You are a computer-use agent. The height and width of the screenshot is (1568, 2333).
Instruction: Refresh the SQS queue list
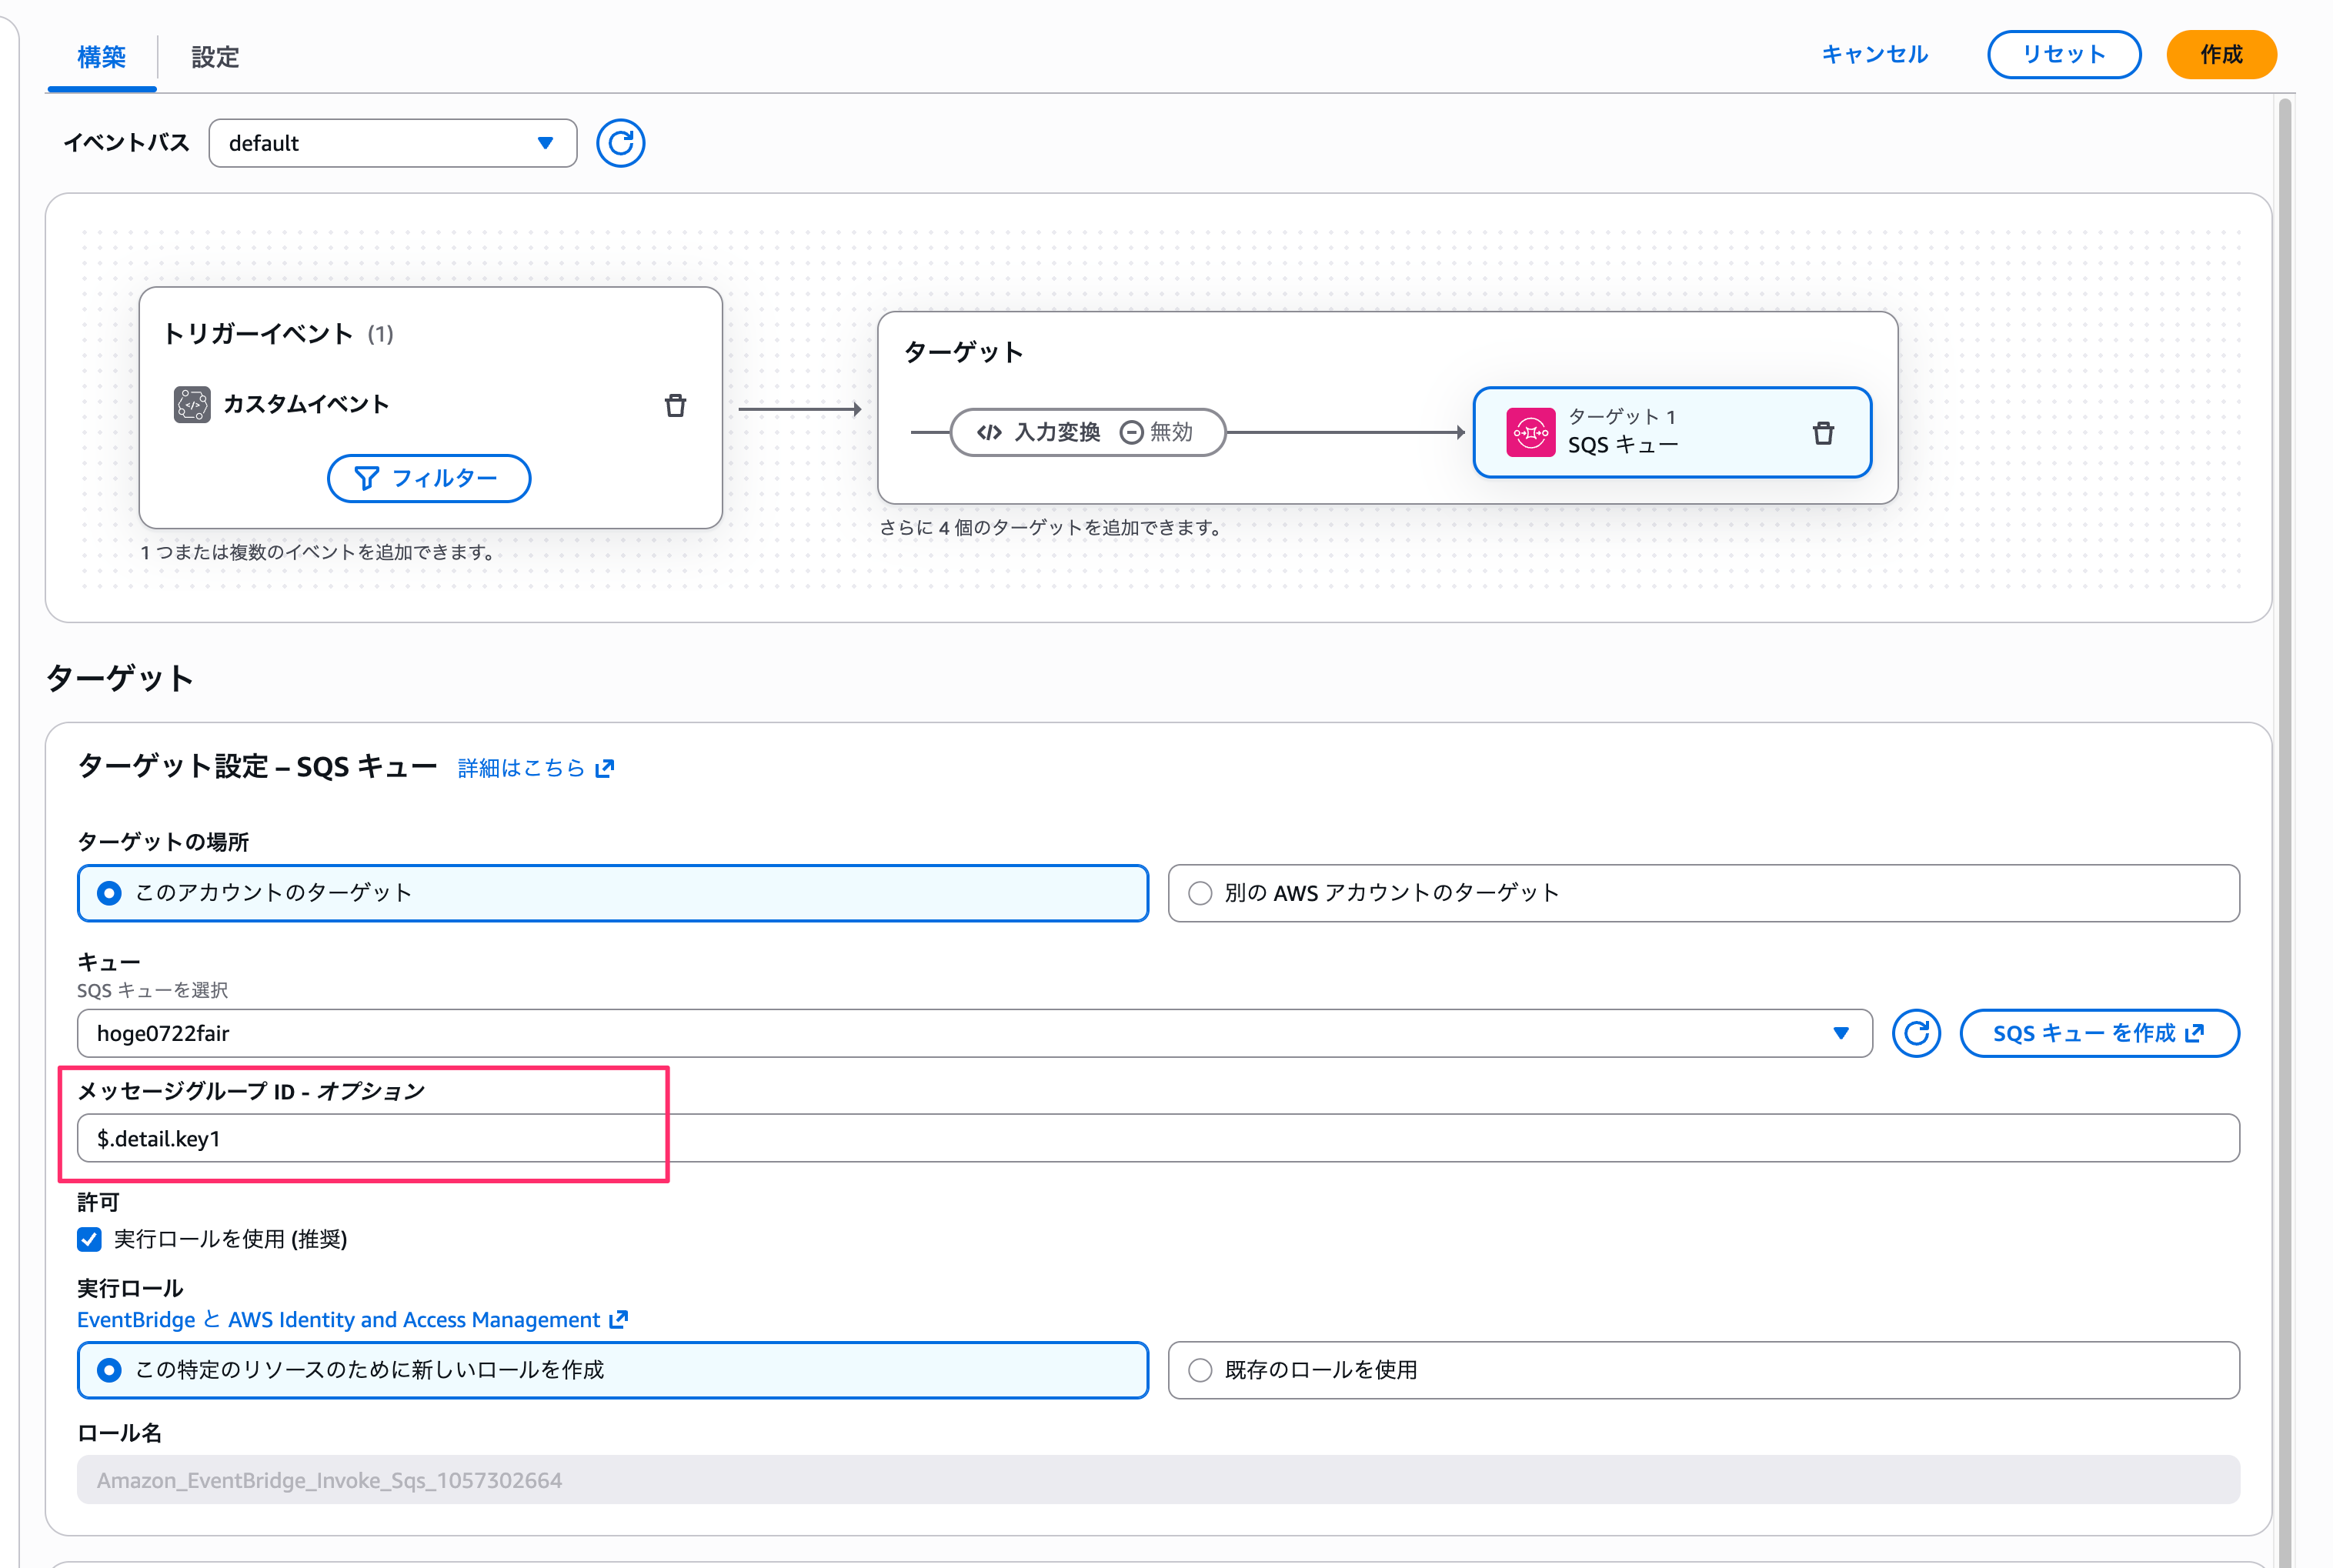(x=1915, y=1033)
